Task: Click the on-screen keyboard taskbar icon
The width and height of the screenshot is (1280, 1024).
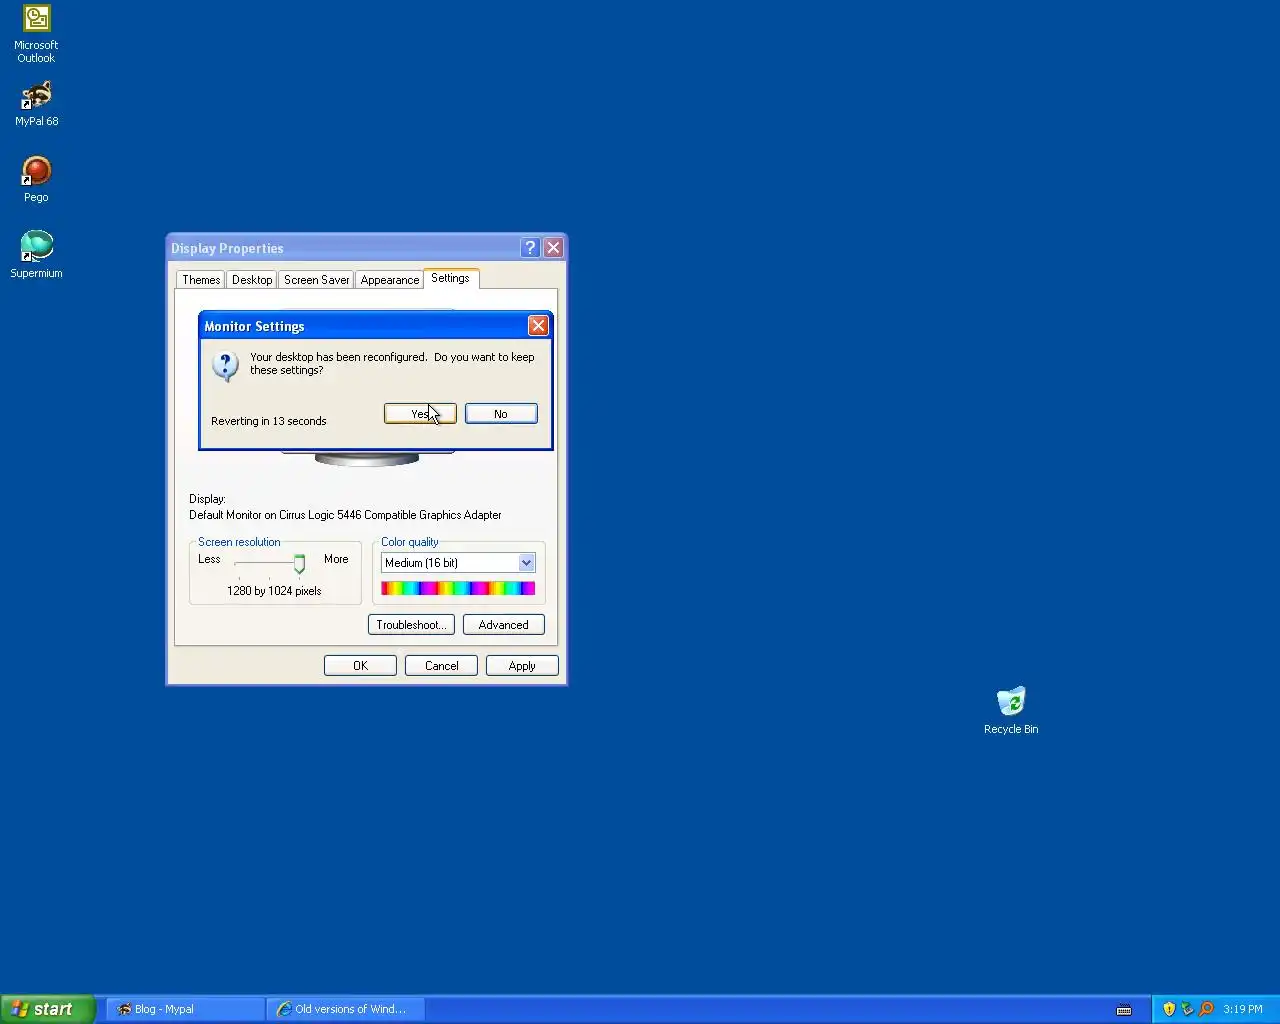Action: pos(1124,1009)
